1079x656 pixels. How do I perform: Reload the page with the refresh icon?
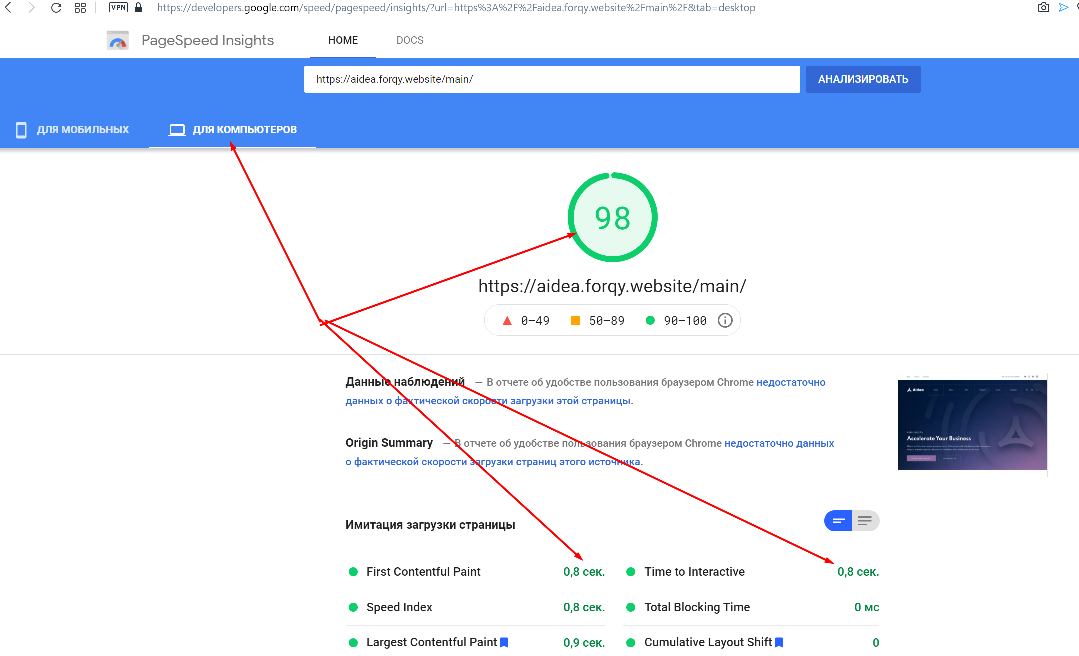click(56, 8)
